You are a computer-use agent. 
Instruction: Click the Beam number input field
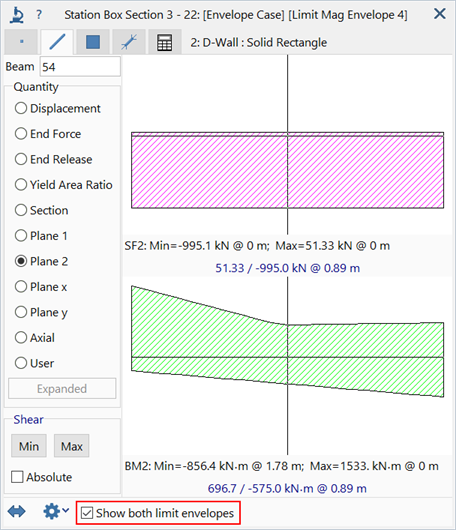80,67
